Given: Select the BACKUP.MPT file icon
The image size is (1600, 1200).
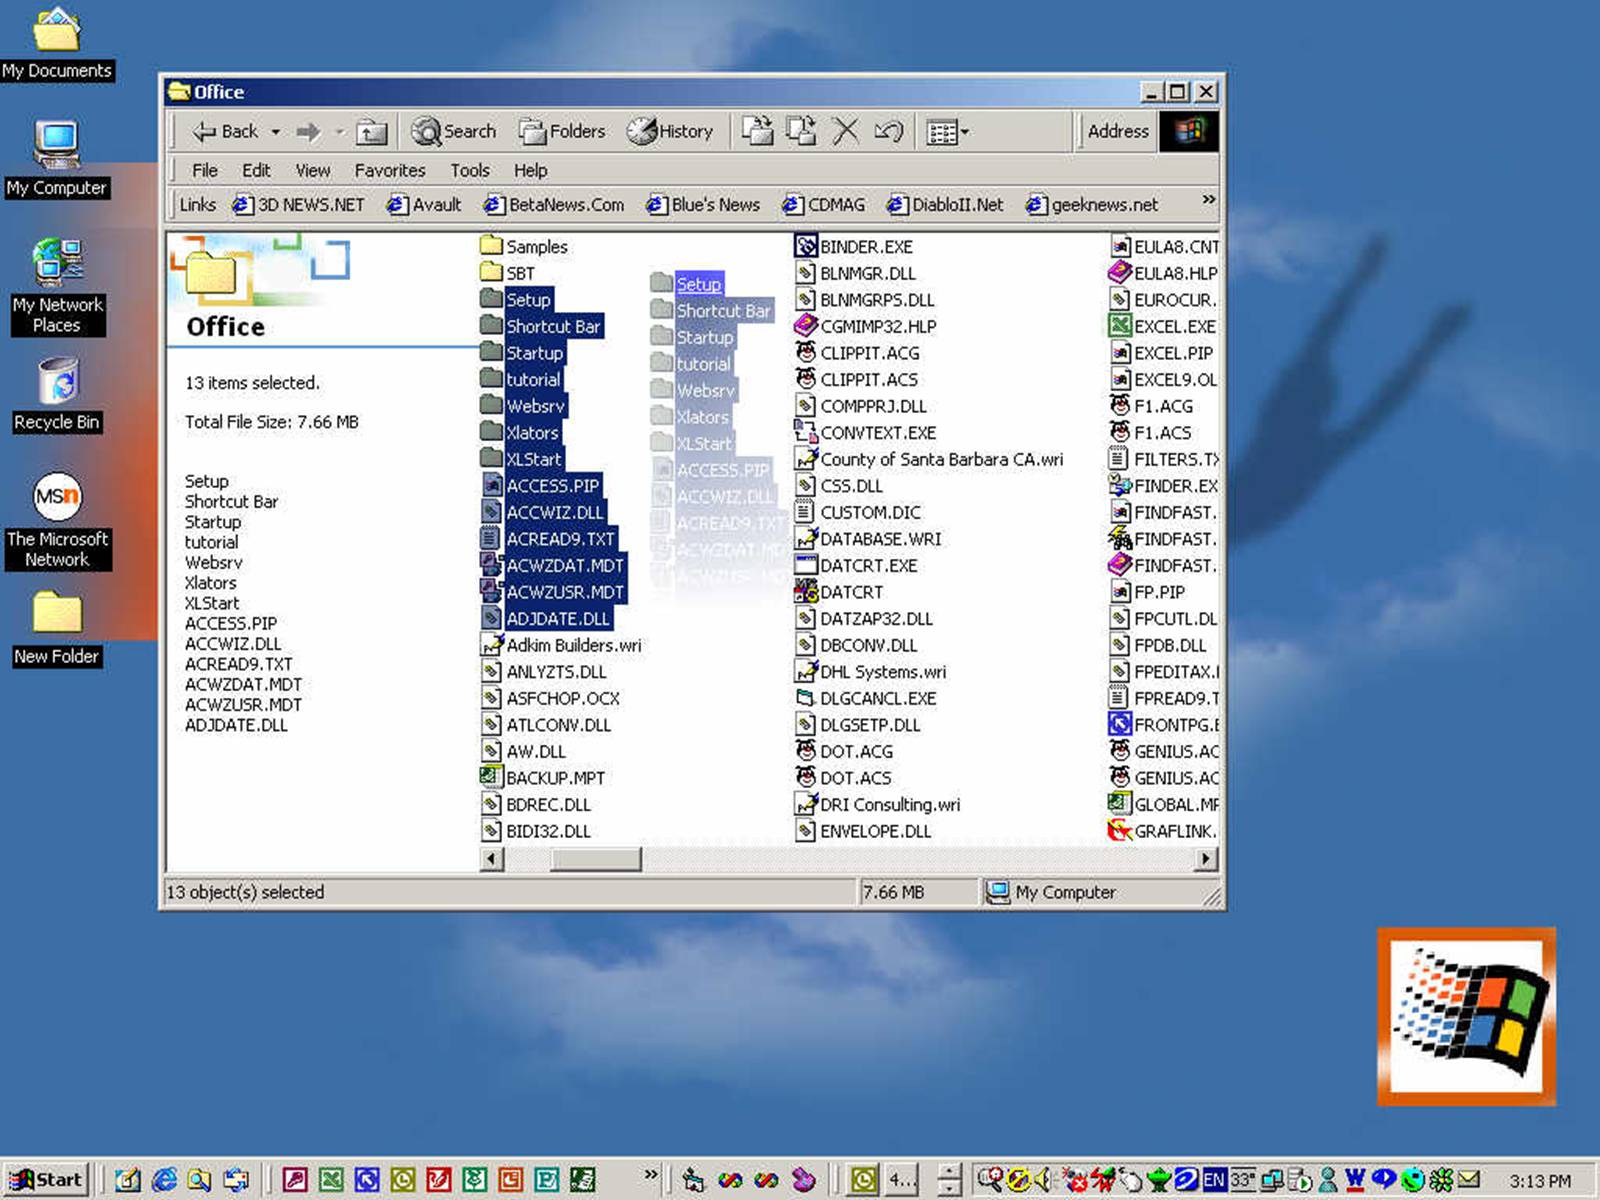Looking at the screenshot, I should [490, 777].
